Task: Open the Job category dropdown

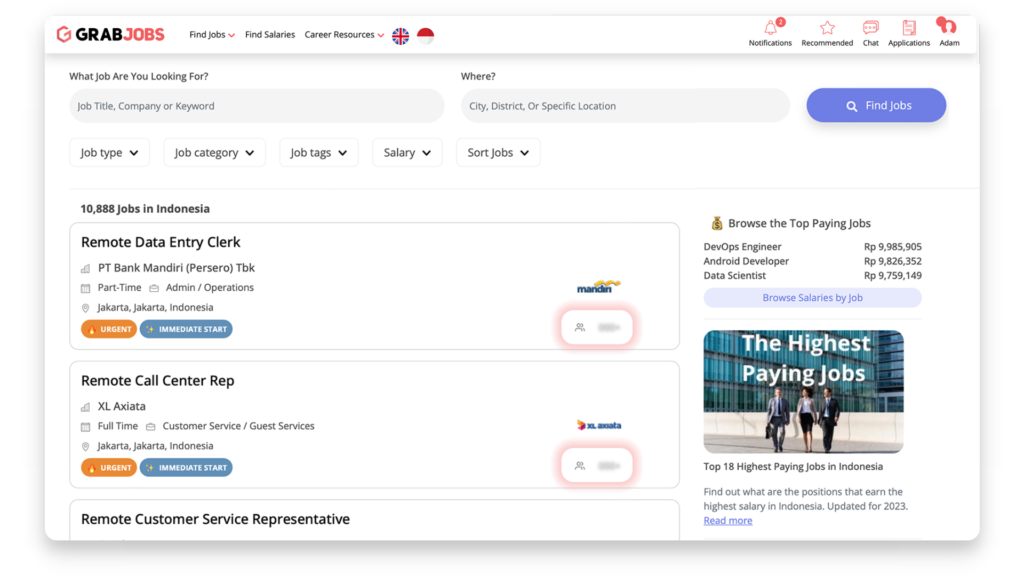Action: click(214, 152)
